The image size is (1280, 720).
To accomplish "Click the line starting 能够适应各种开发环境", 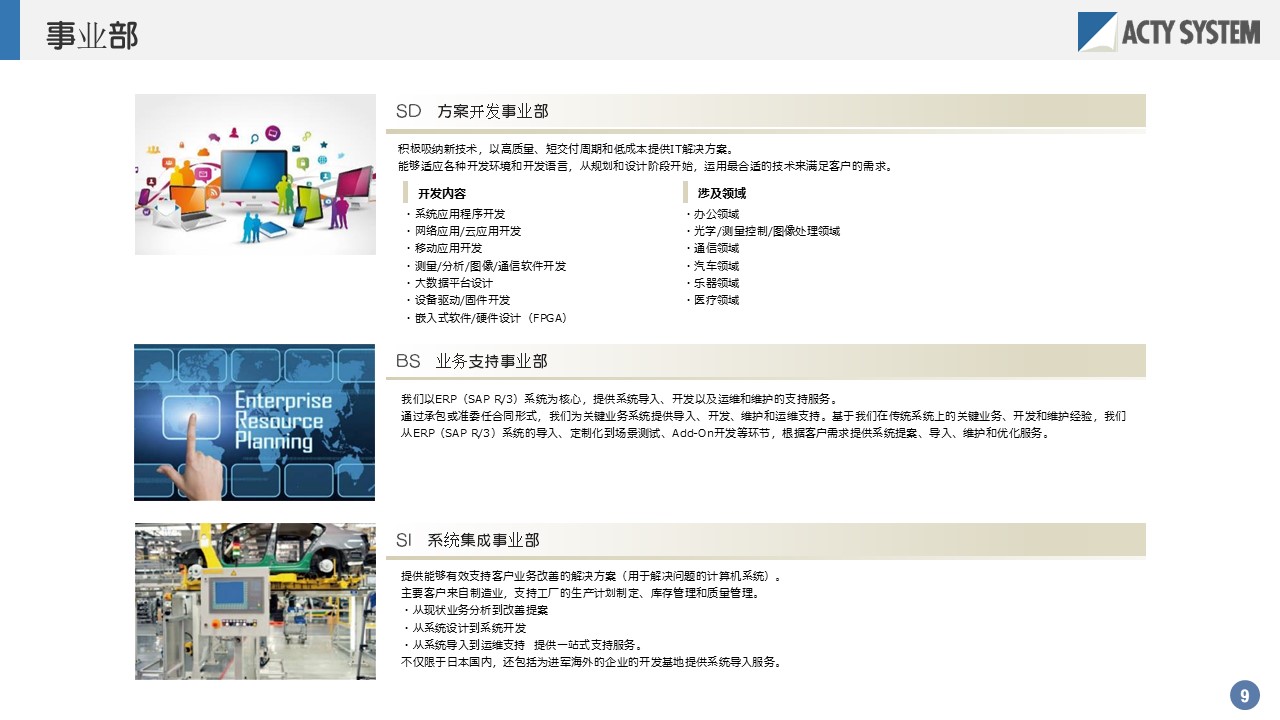I will pyautogui.click(x=646, y=166).
